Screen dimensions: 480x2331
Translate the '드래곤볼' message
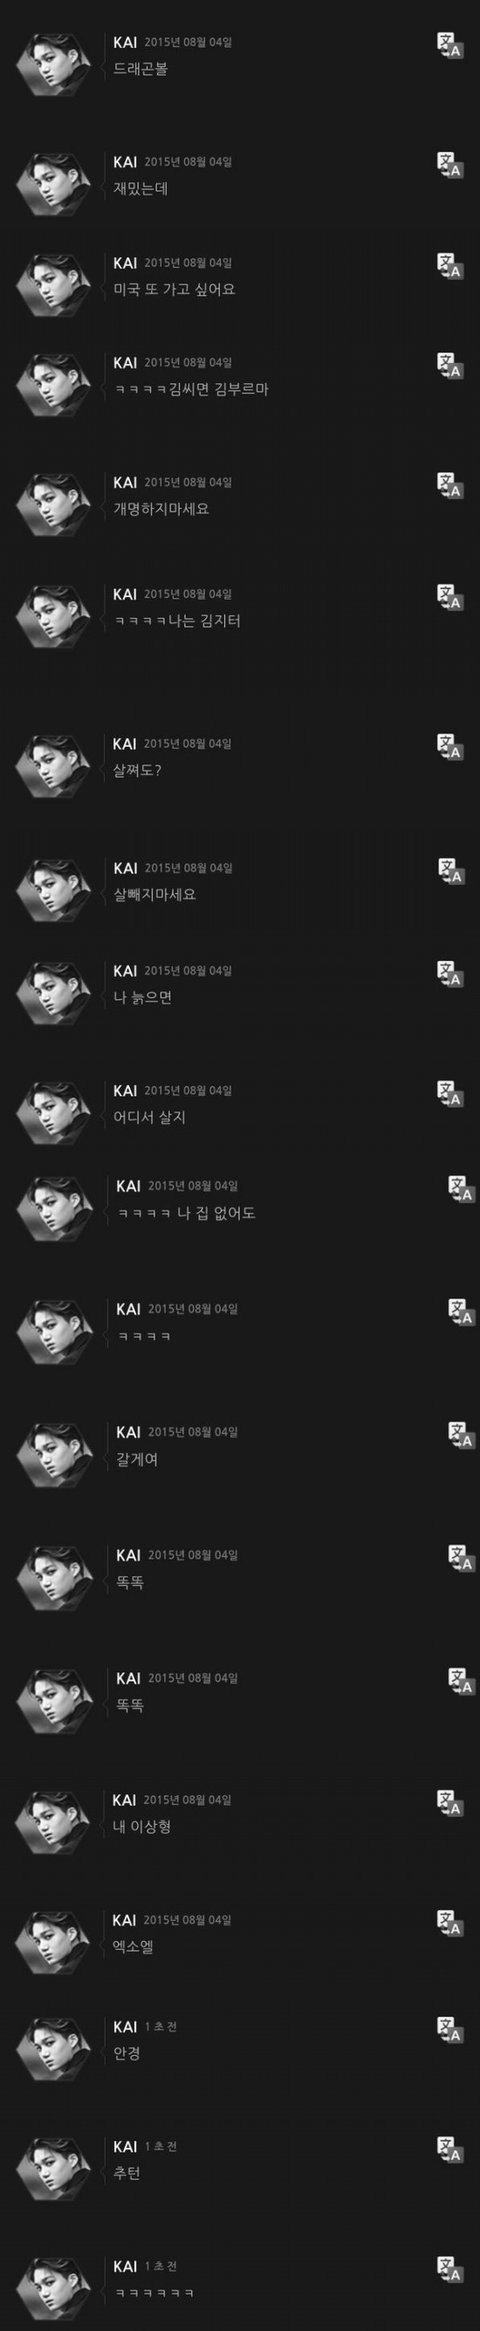pyautogui.click(x=450, y=47)
